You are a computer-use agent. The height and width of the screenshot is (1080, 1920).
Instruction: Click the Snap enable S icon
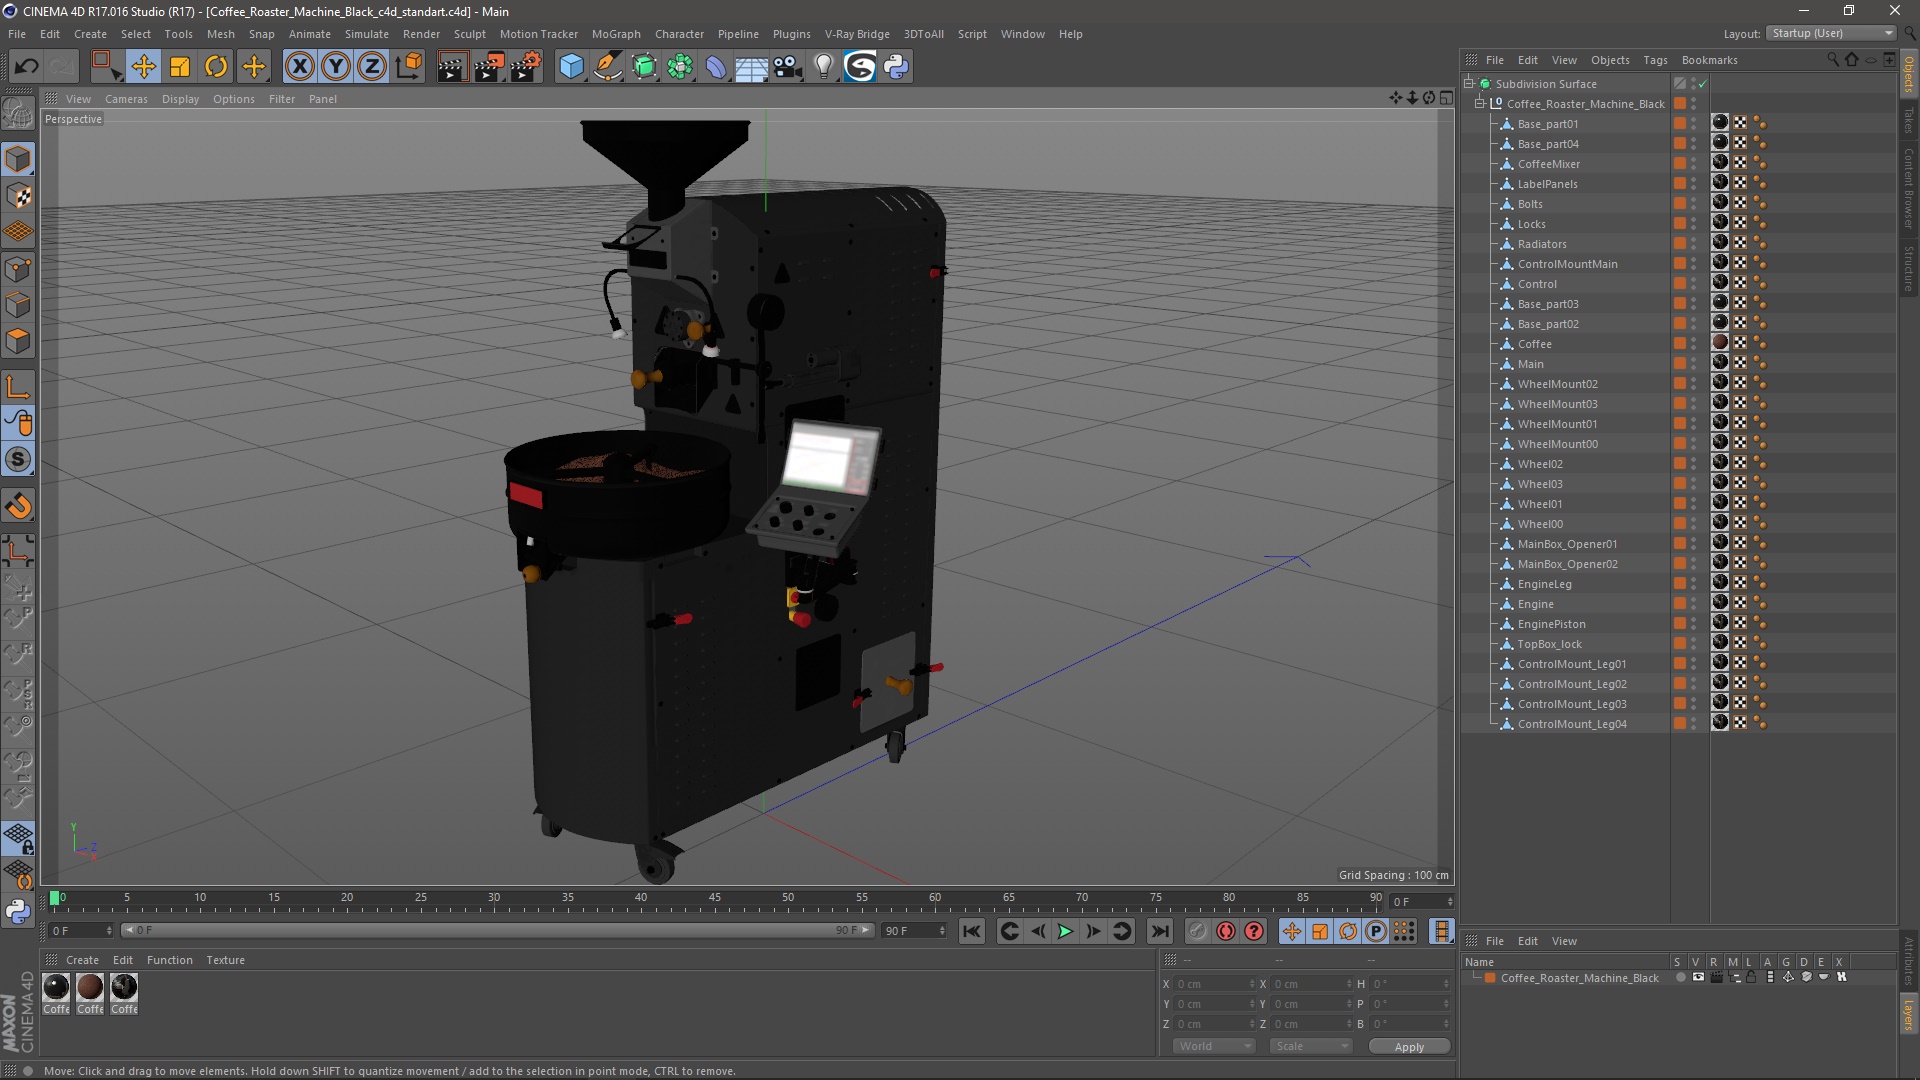point(18,460)
